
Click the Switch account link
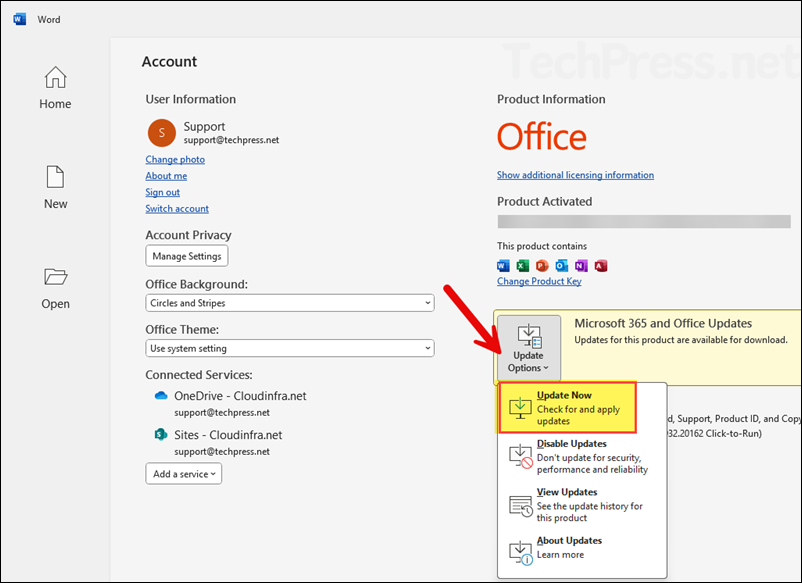[177, 208]
